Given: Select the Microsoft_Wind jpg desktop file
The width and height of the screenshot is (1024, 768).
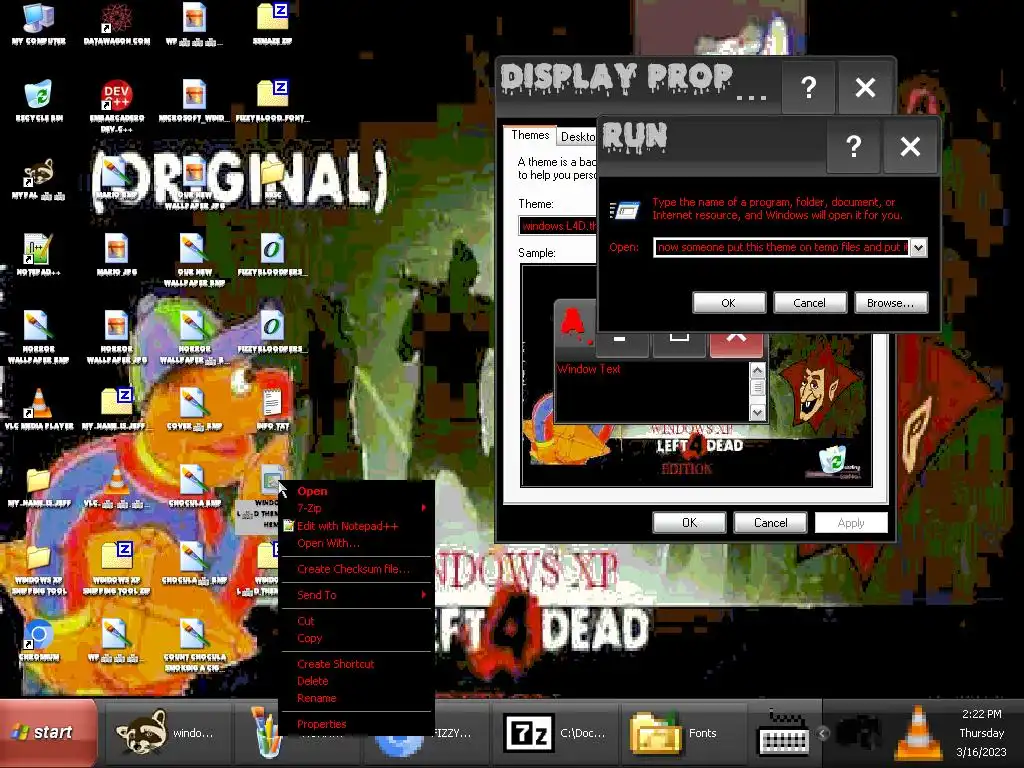Looking at the screenshot, I should click(194, 101).
